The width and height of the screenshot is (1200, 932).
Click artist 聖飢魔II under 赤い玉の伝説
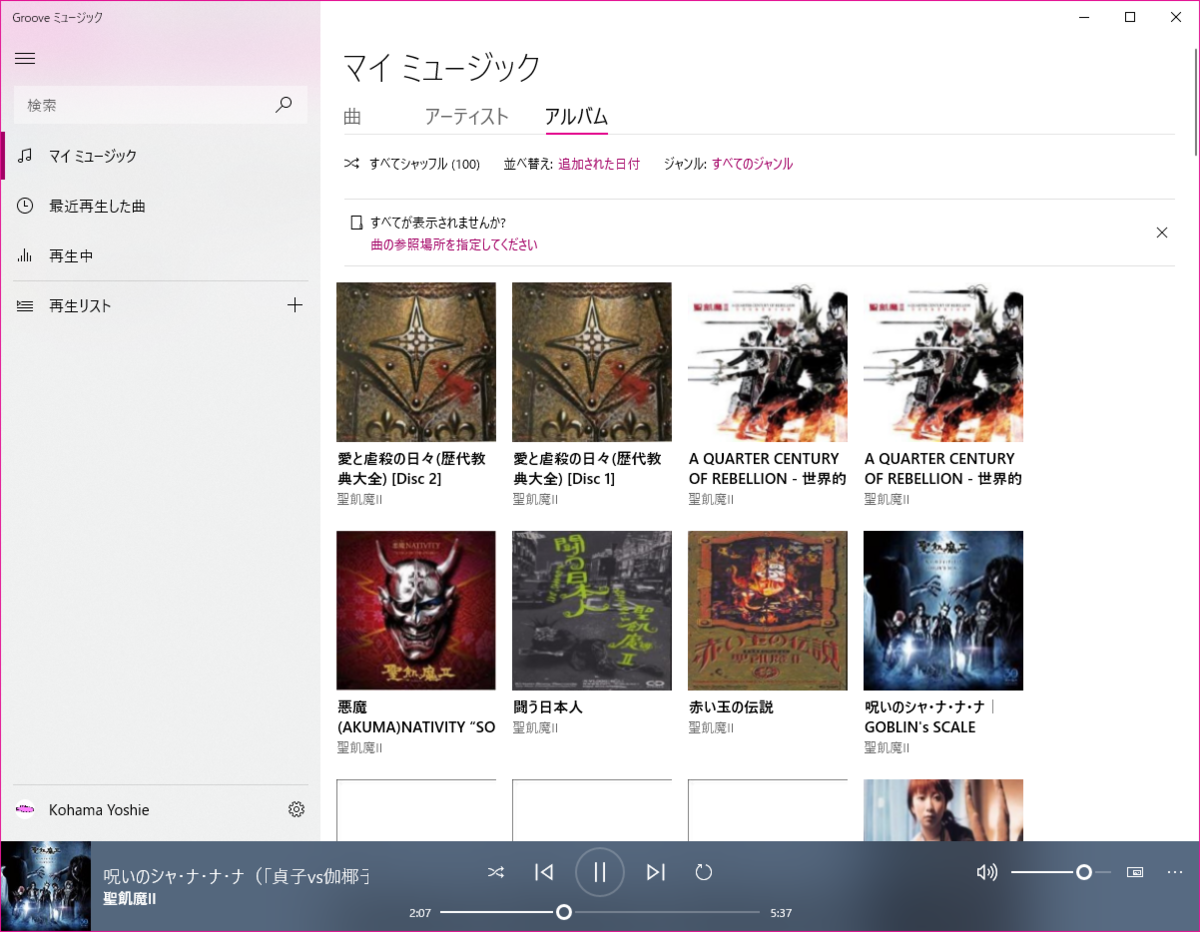(711, 728)
